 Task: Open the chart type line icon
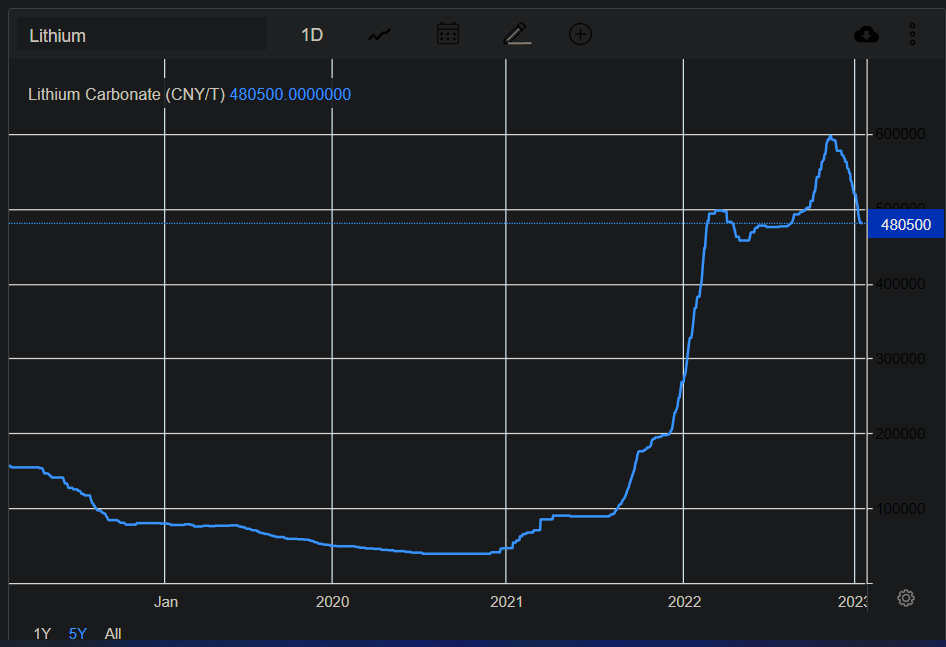(379, 34)
